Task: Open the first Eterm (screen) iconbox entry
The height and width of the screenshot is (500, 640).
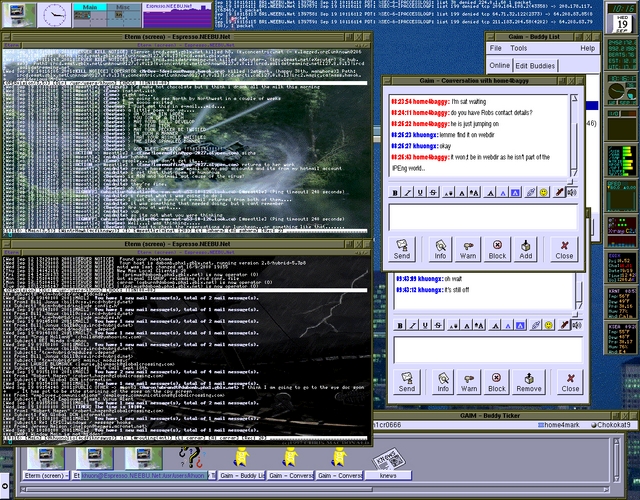Action: tap(46, 464)
